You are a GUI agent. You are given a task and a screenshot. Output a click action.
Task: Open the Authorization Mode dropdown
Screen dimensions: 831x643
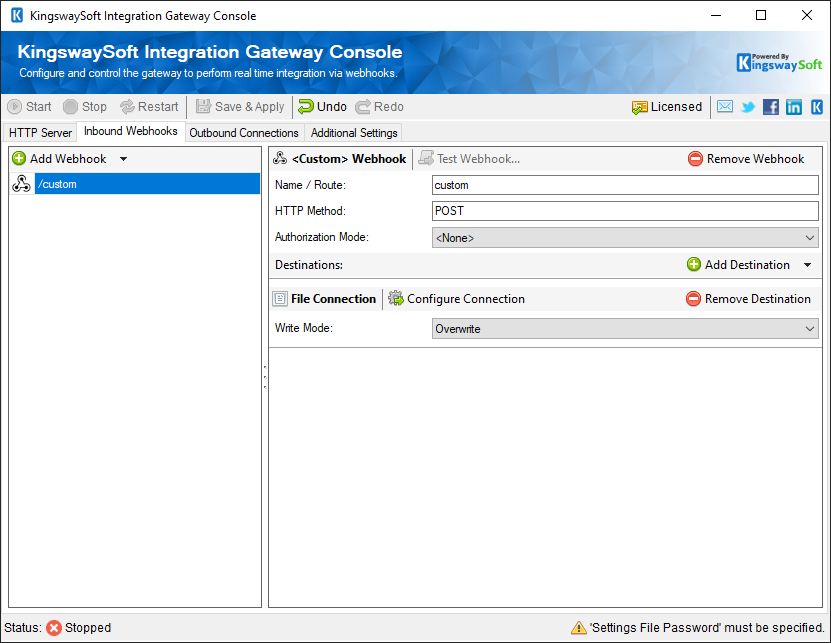point(625,238)
